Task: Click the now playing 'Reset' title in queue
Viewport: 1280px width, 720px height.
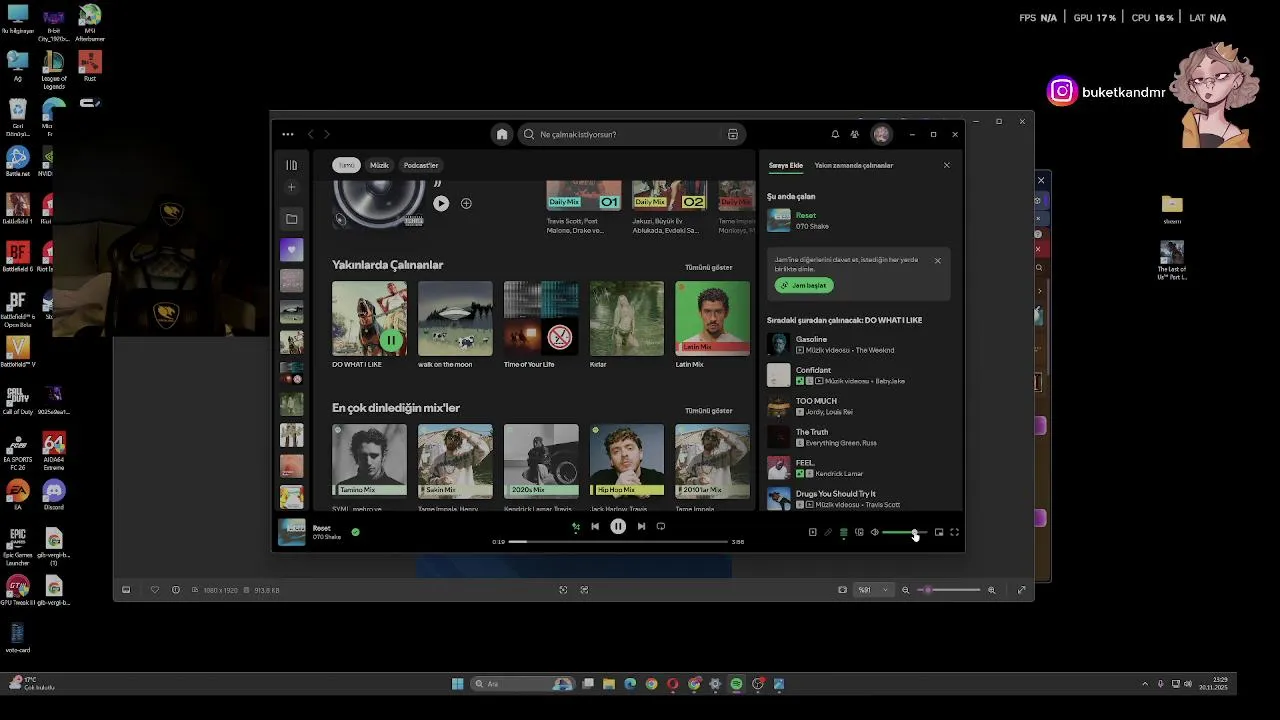Action: pyautogui.click(x=806, y=215)
